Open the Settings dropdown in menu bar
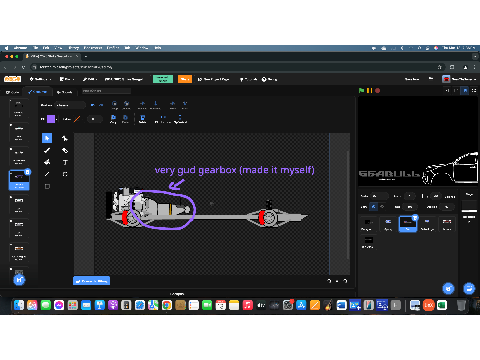The width and height of the screenshot is (480, 360). (x=40, y=79)
